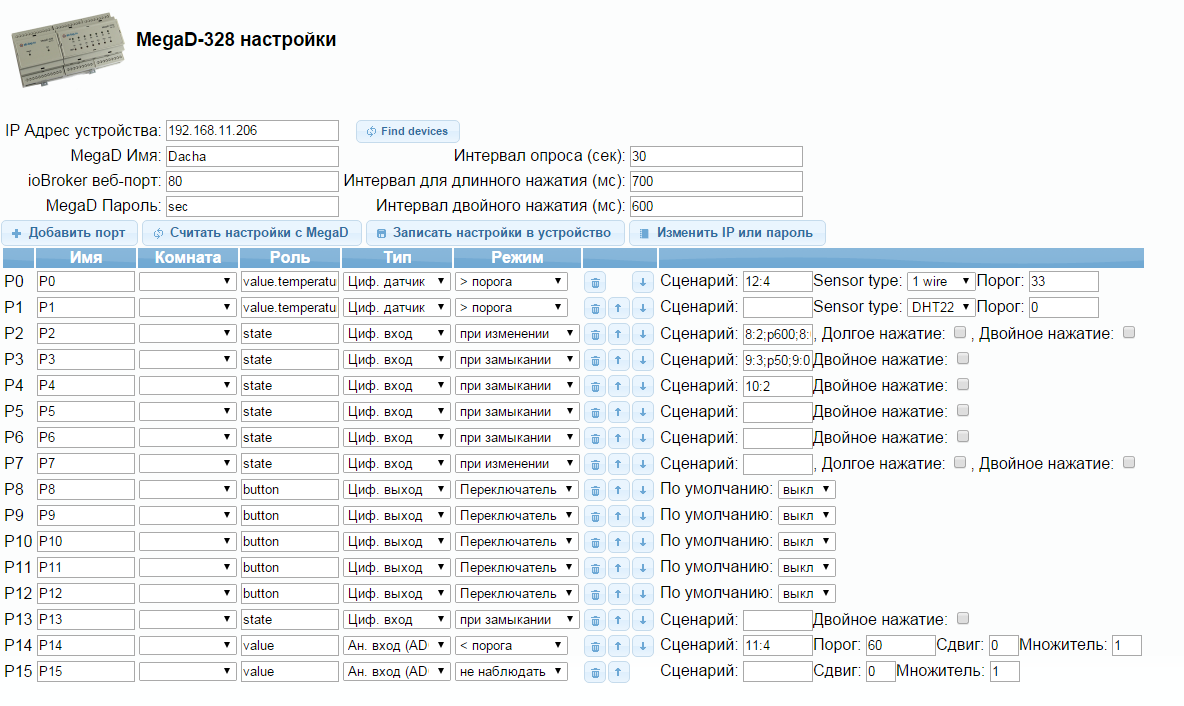Delete port P8 using trash icon

pos(595,490)
